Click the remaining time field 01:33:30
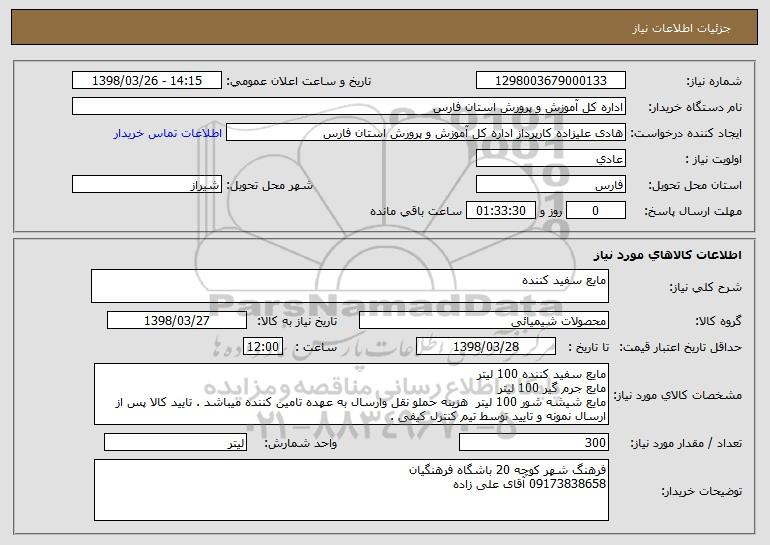This screenshot has width=770, height=545. click(500, 211)
